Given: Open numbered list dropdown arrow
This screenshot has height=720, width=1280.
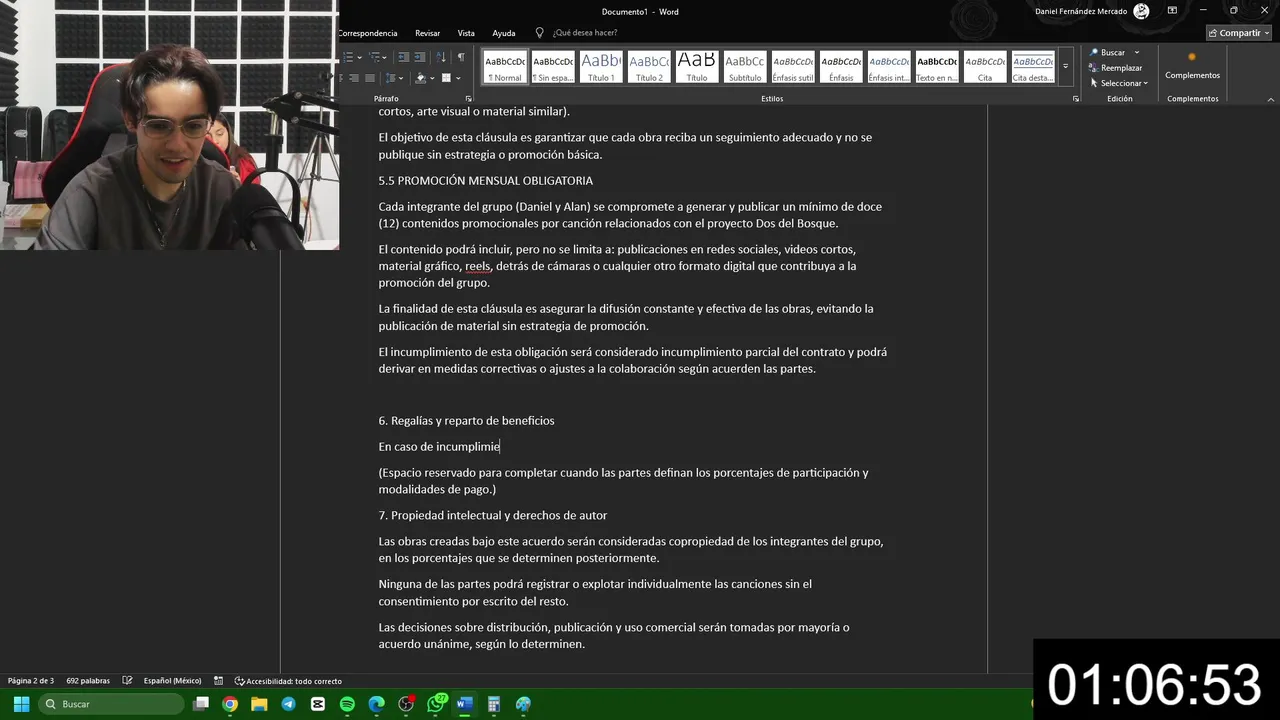Looking at the screenshot, I should 360,57.
